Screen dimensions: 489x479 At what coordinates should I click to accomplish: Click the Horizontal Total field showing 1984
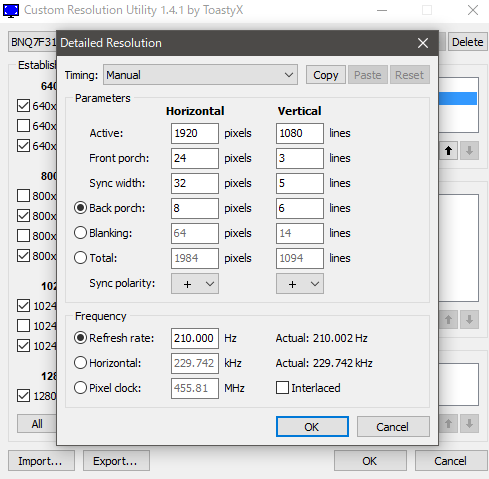(195, 258)
